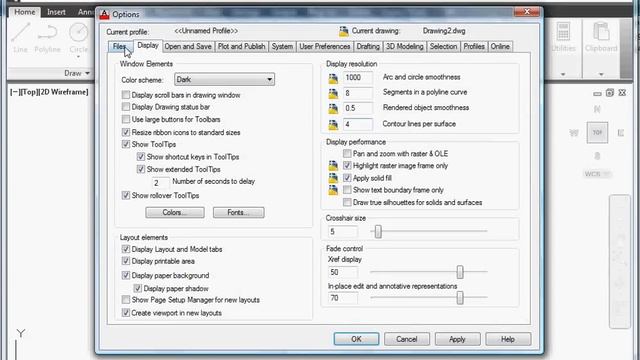Toggle Show rollover ToolTips
The width and height of the screenshot is (640, 360).
tap(126, 196)
